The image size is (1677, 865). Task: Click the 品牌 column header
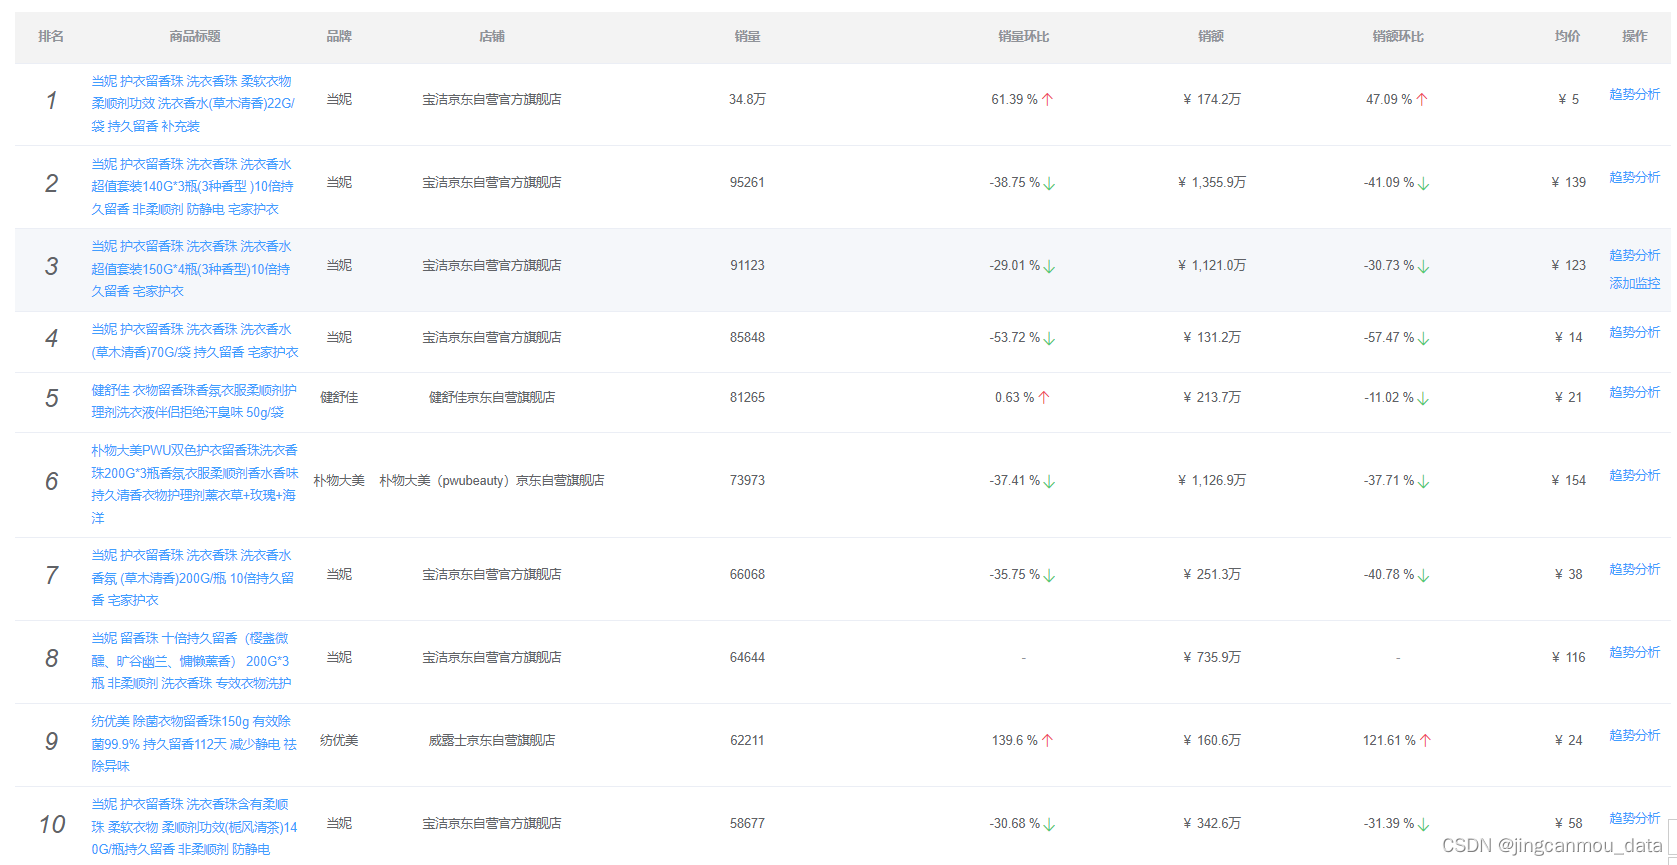coord(339,36)
